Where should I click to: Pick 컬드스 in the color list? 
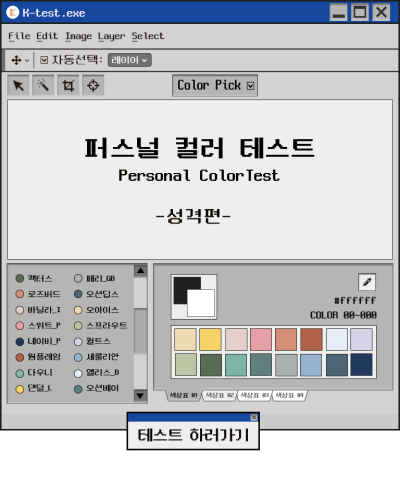coord(92,341)
